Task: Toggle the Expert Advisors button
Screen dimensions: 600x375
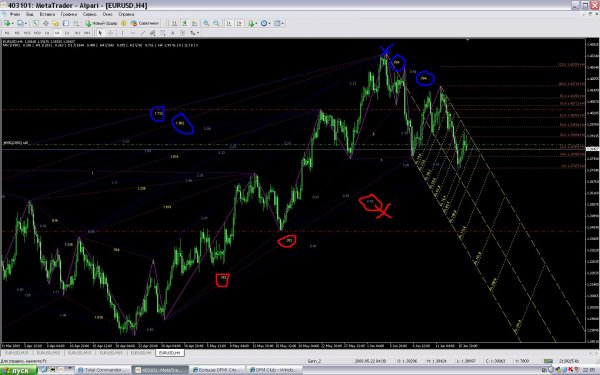Action: (x=145, y=23)
